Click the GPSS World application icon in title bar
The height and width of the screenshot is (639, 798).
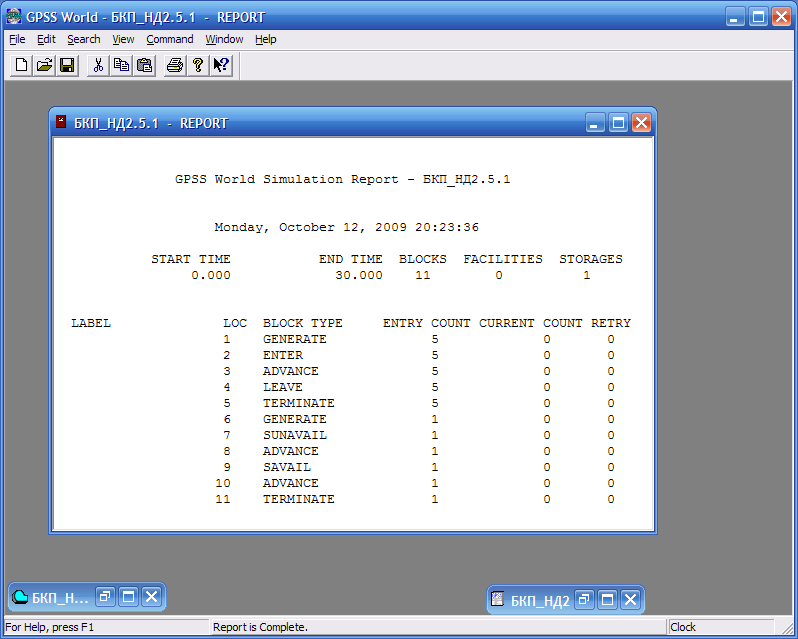pos(14,17)
